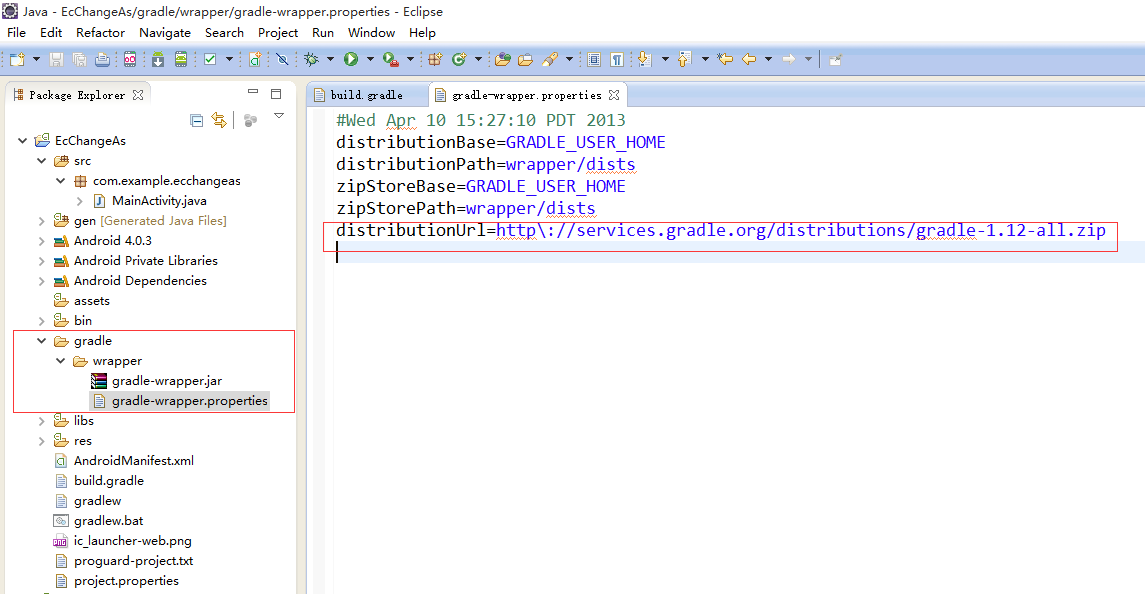Click the services.gradle.org distribution URL

801,230
